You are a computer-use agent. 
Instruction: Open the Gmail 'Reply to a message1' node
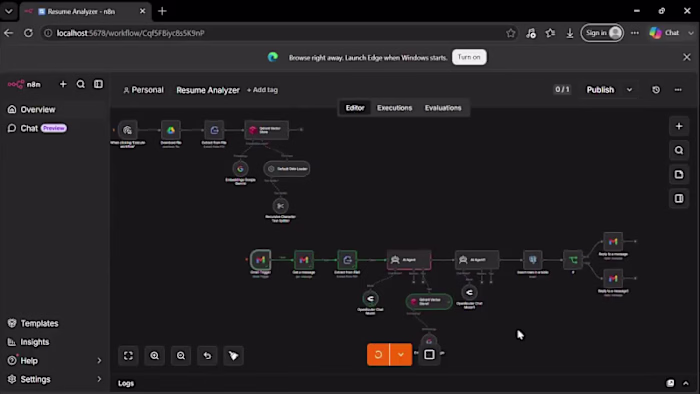coord(613,278)
